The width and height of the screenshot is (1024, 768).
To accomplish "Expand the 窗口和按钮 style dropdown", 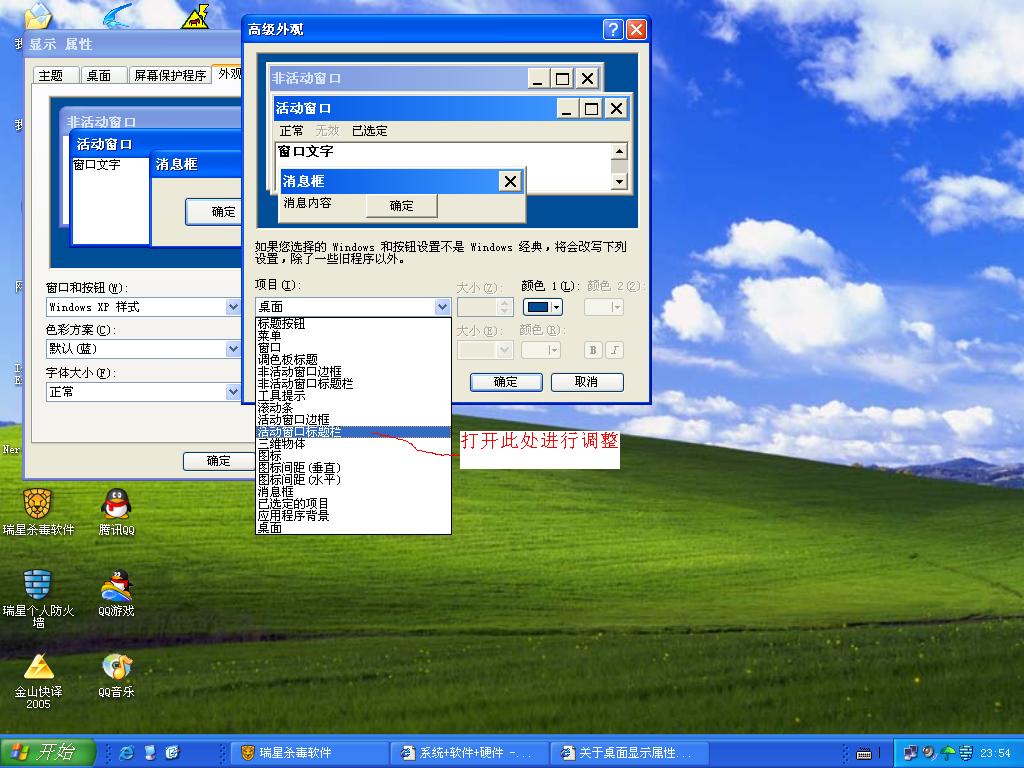I will pos(233,307).
